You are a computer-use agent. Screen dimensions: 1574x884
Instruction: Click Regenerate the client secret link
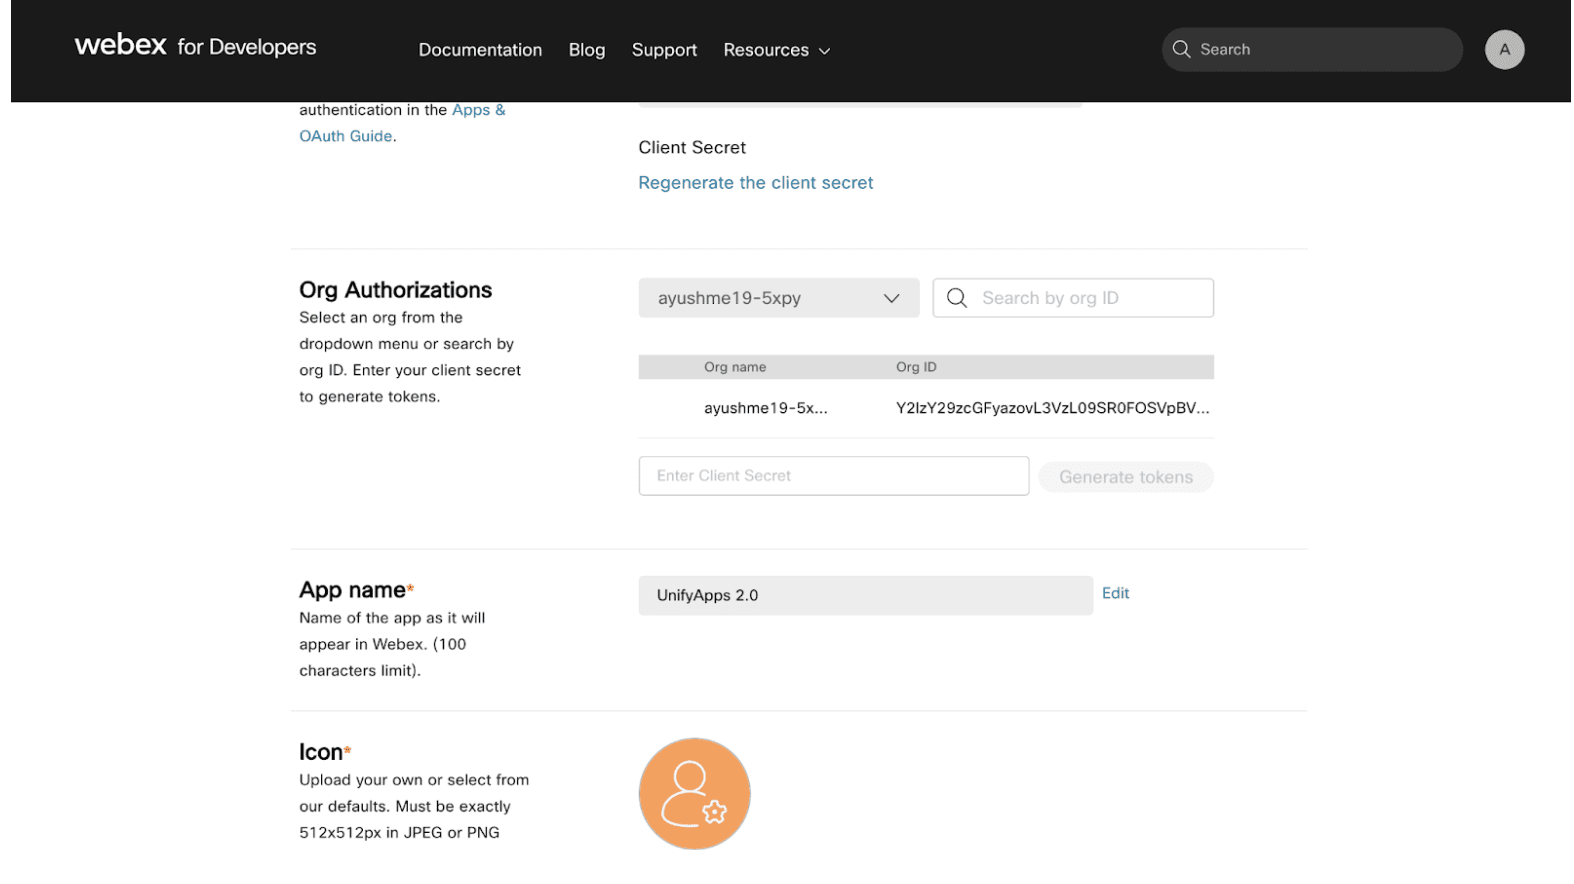[755, 183]
